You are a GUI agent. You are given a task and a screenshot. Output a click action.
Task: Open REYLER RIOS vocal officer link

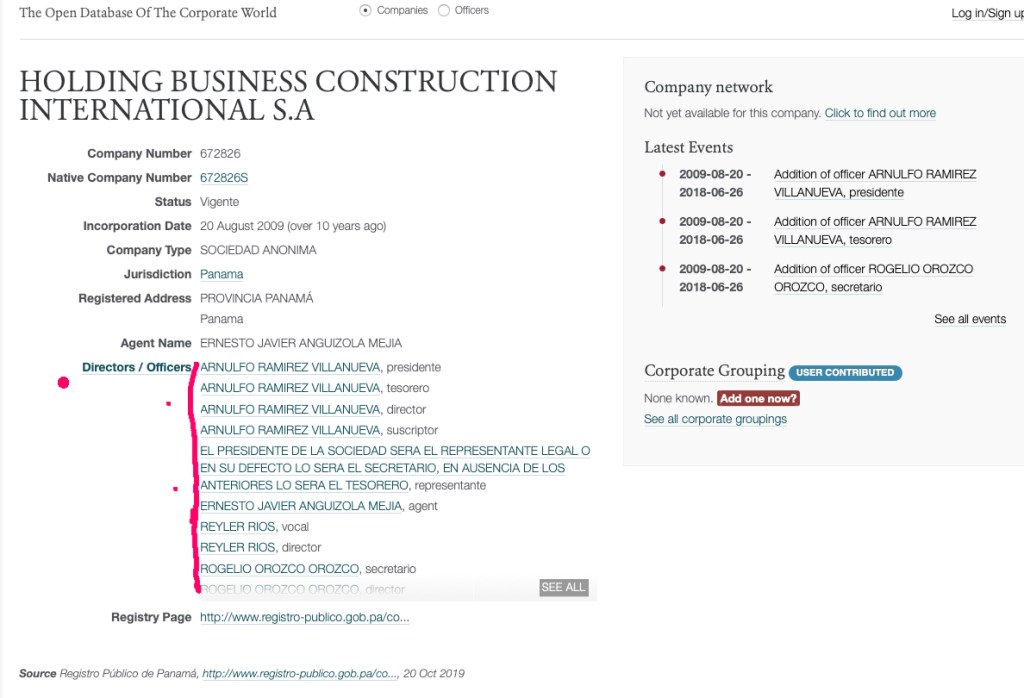point(238,527)
